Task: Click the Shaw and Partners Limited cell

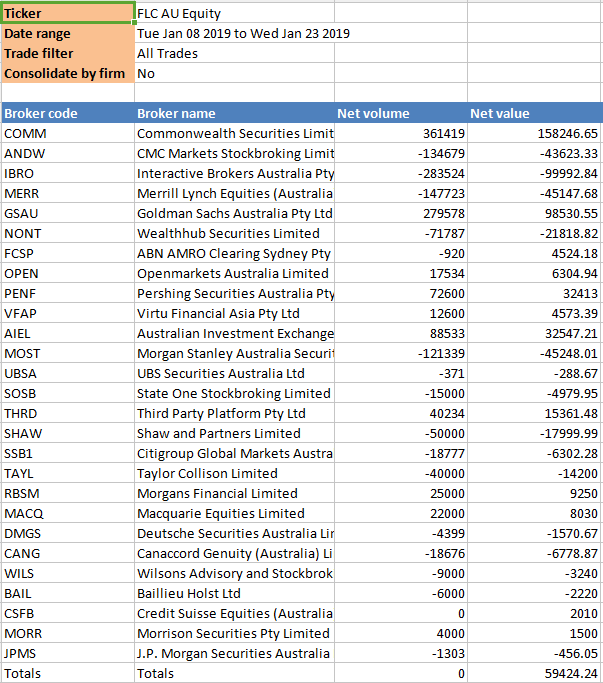Action: [x=234, y=433]
